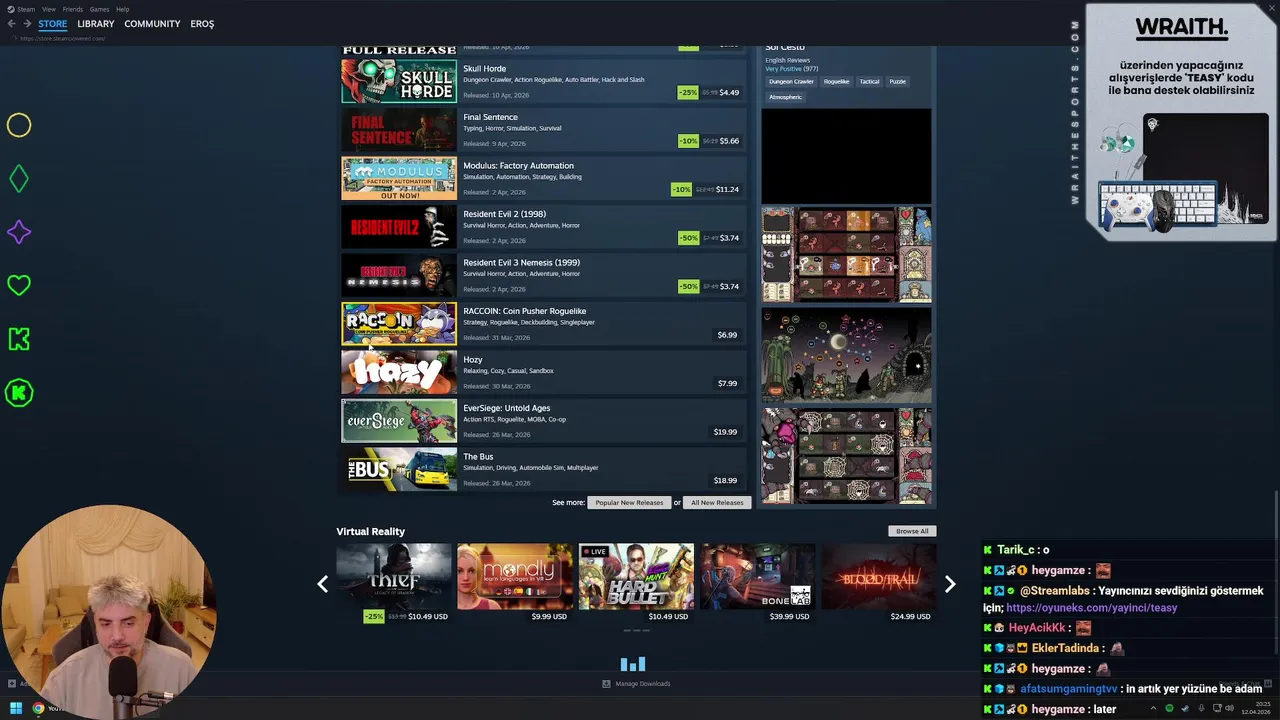The width and height of the screenshot is (1280, 720).
Task: Open the third preview screenshot with spider webs
Action: (x=846, y=455)
